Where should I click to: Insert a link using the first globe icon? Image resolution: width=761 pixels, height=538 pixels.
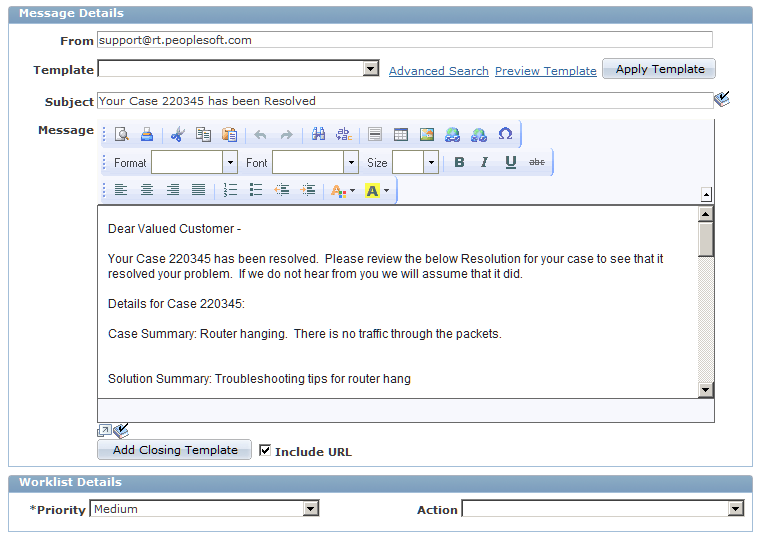point(452,134)
